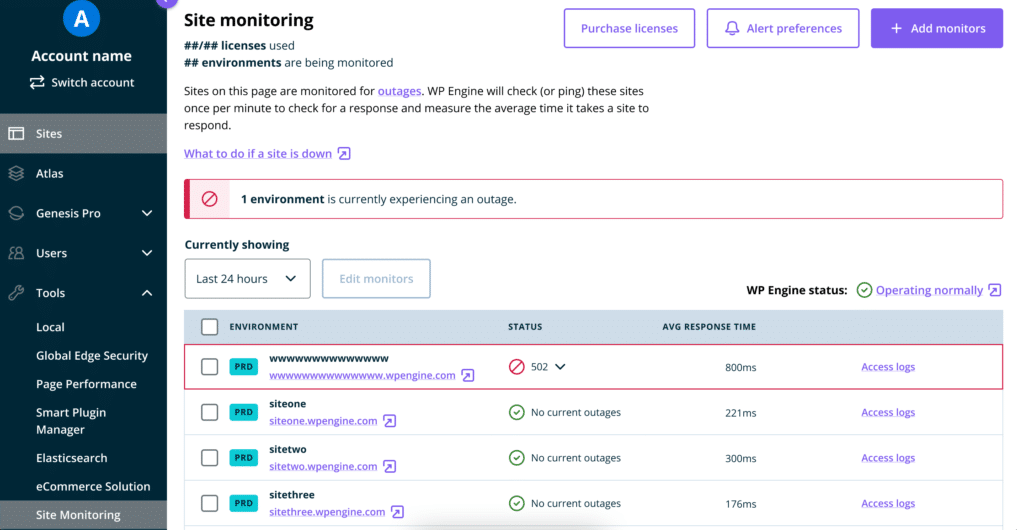Click the Sites panel icon in sidebar
Image resolution: width=1017 pixels, height=530 pixels.
coord(16,134)
